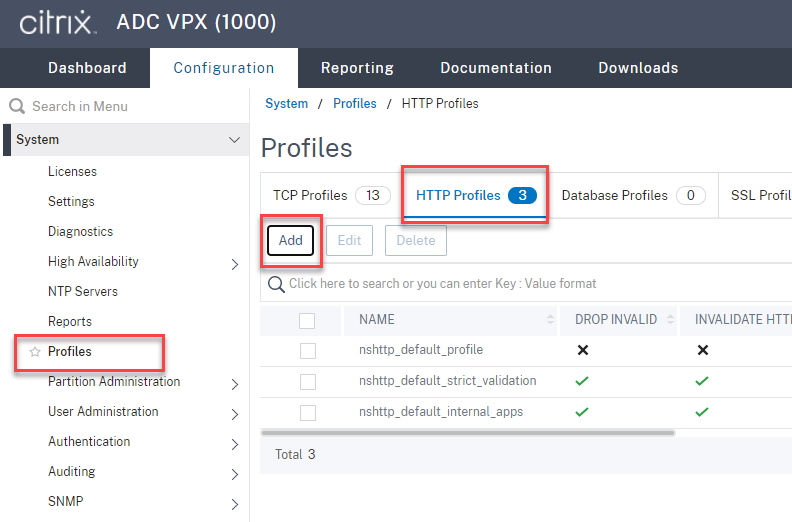Viewport: 792px width, 522px height.
Task: Expand the User Administration submenu
Action: [234, 414]
